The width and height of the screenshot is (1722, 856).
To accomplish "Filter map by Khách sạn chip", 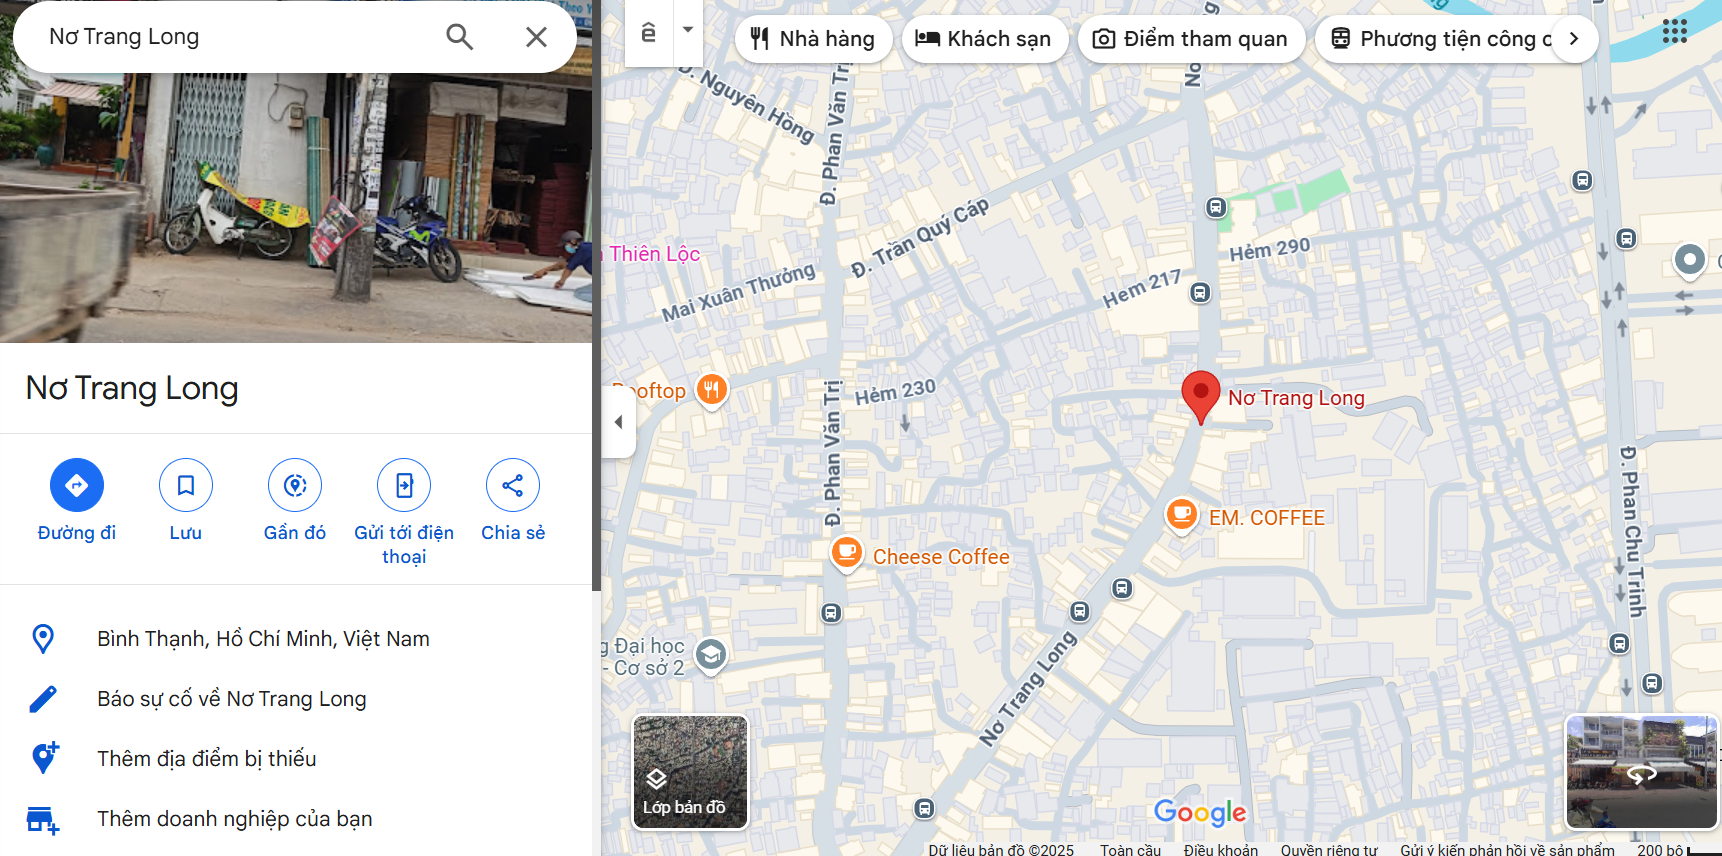I will 985,39.
